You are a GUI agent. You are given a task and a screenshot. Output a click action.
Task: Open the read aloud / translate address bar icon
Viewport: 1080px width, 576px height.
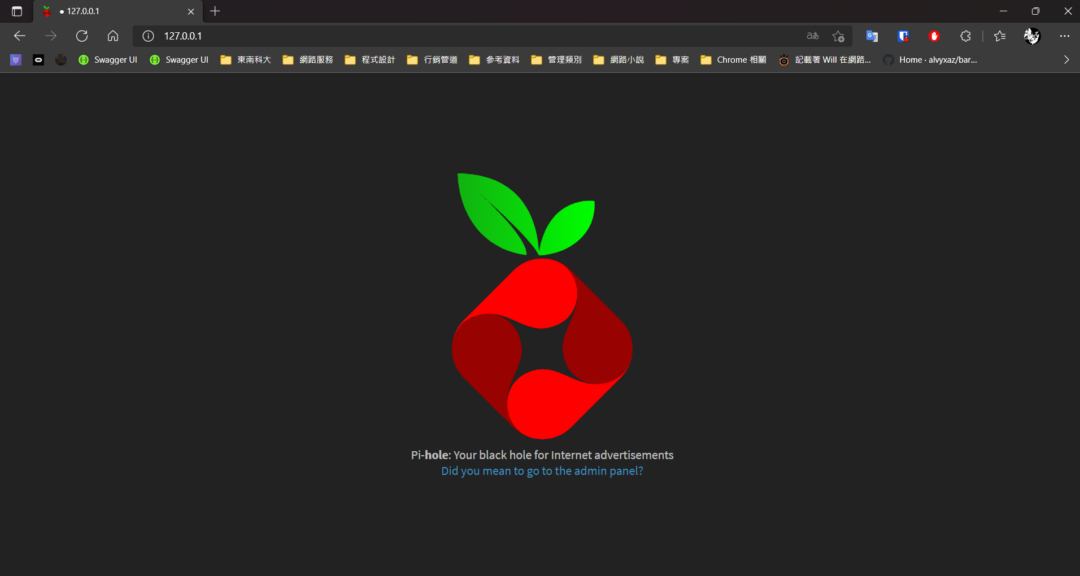[x=813, y=36]
